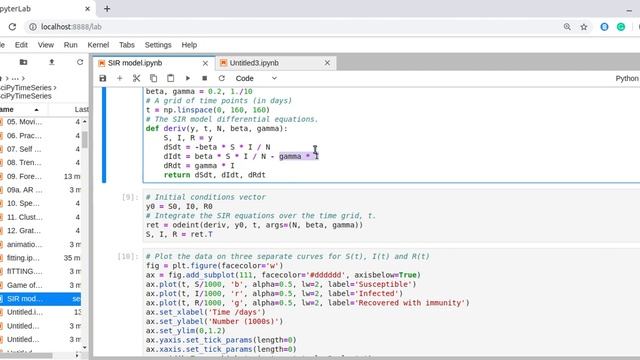Close the Untitled3.ipynb tab
This screenshot has width=640, height=360.
pyautogui.click(x=327, y=63)
